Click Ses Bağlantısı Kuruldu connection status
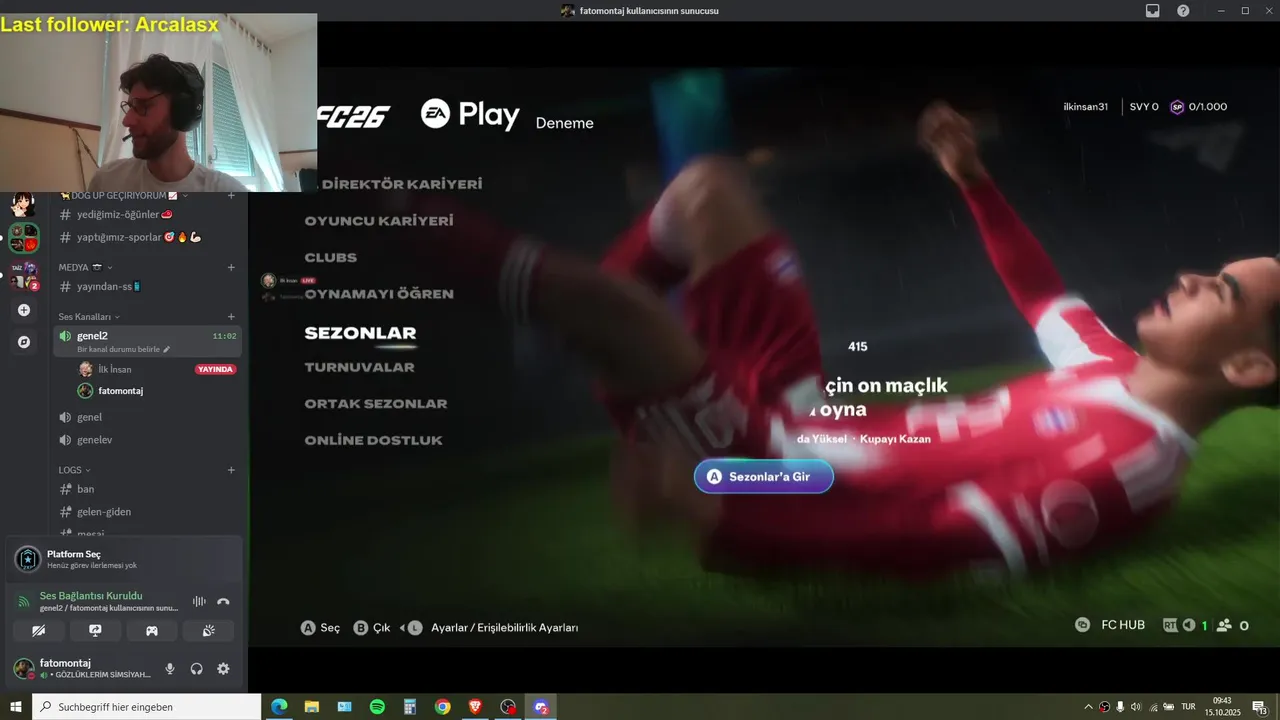Viewport: 1280px width, 720px height. [x=91, y=596]
